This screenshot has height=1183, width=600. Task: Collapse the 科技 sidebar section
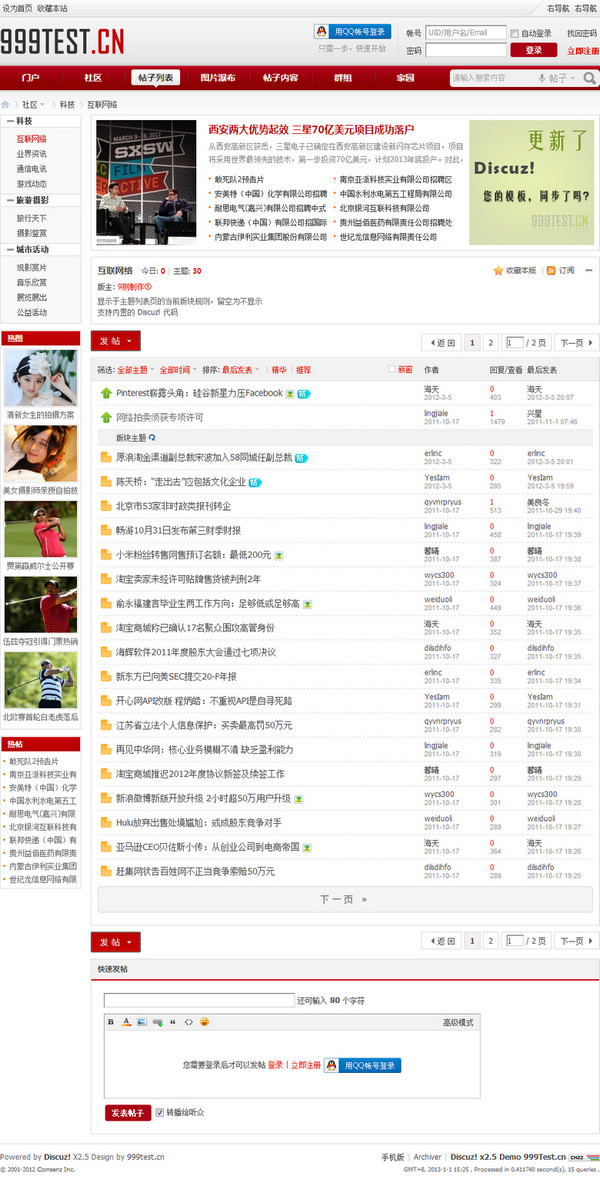pos(11,121)
